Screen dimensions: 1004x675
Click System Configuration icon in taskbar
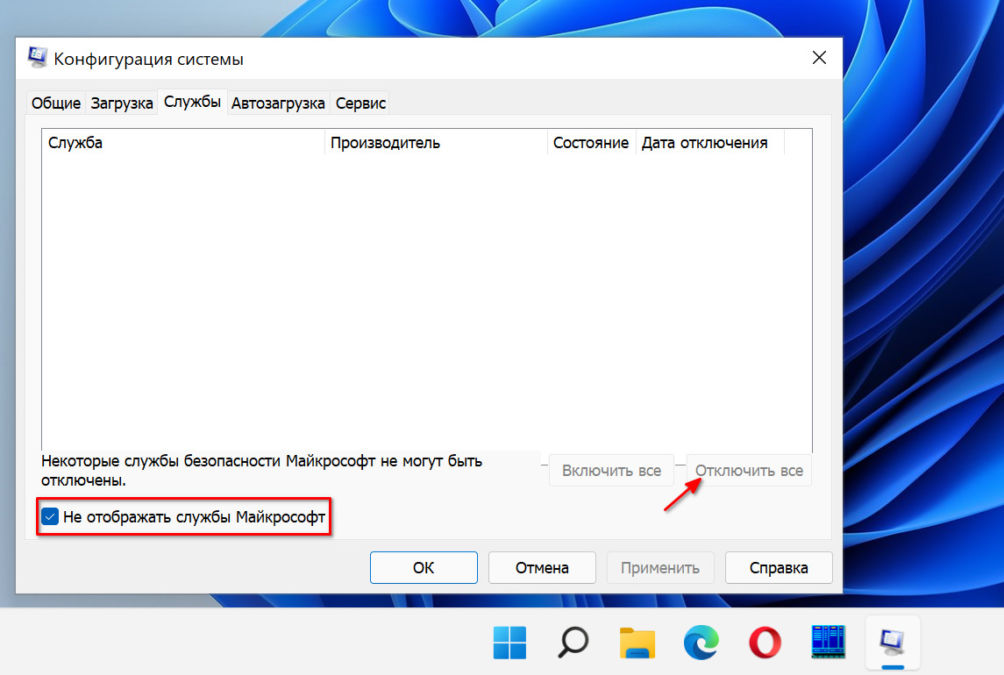[892, 642]
